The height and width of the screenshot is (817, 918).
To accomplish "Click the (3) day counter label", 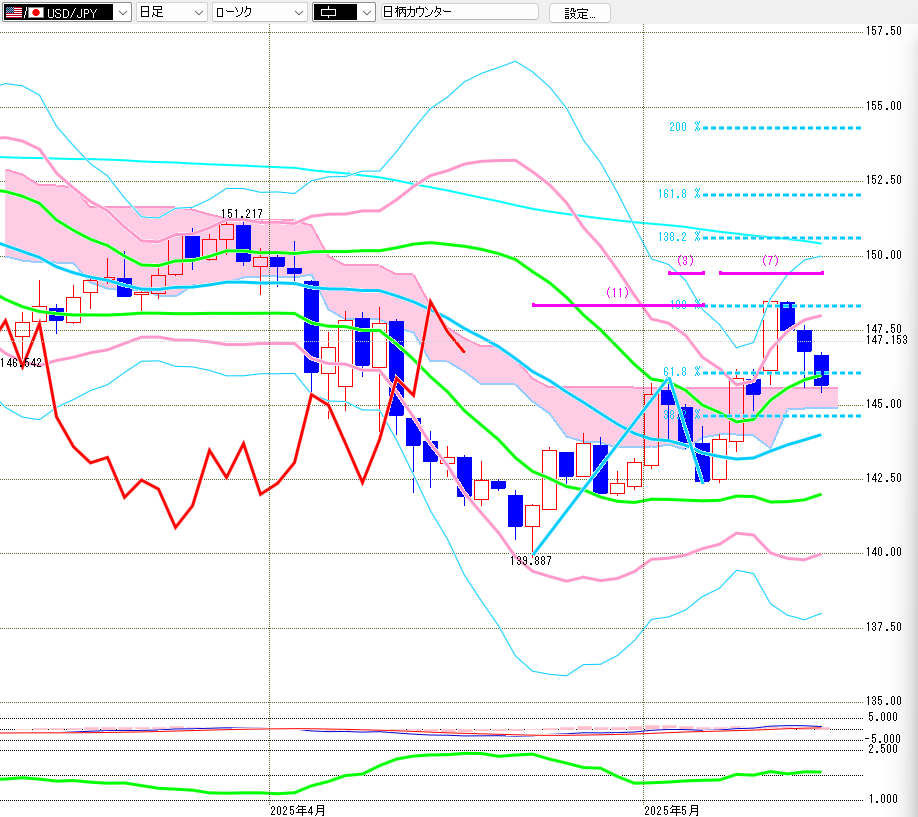I will tap(686, 261).
